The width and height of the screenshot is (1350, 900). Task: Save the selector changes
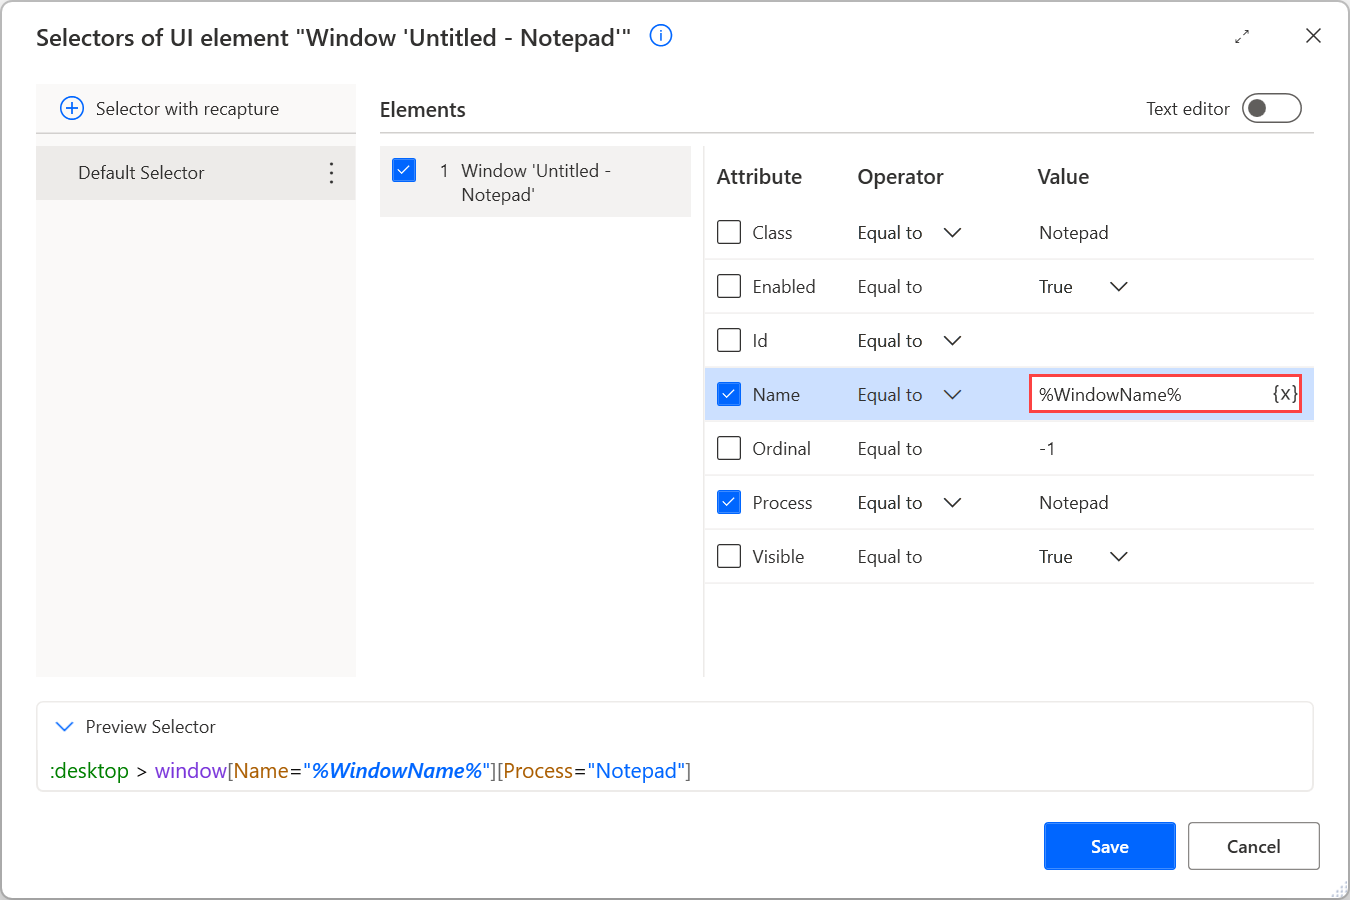[1109, 845]
